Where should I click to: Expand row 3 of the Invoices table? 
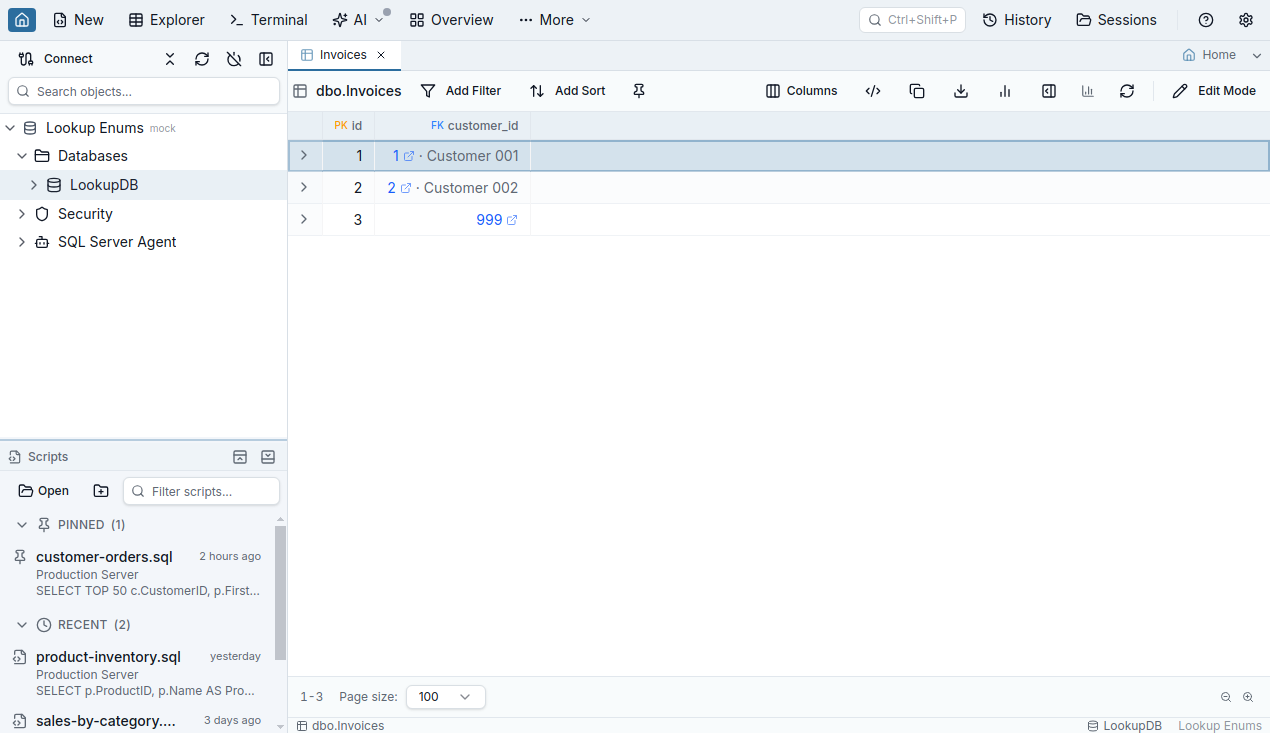[x=304, y=220]
